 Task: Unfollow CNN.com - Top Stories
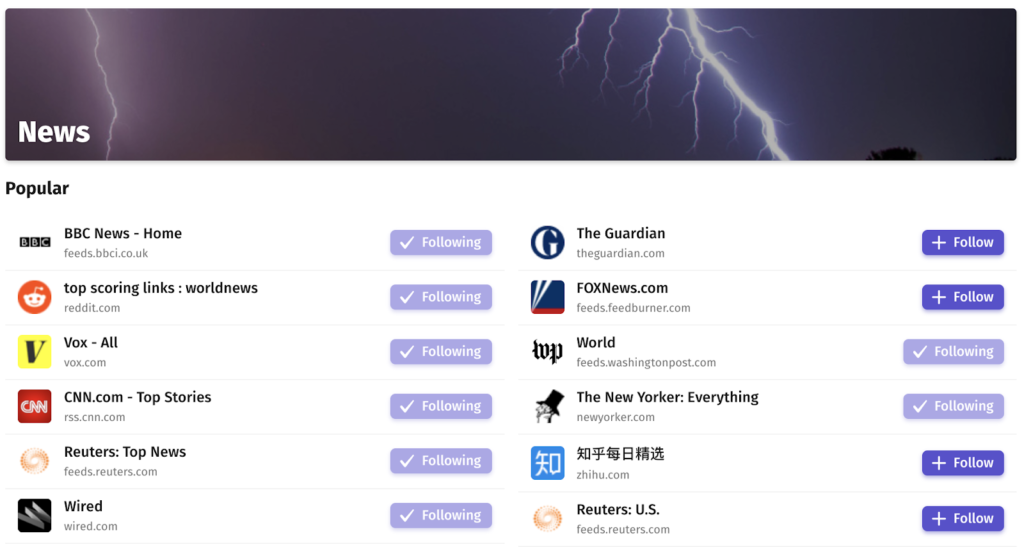pos(441,406)
